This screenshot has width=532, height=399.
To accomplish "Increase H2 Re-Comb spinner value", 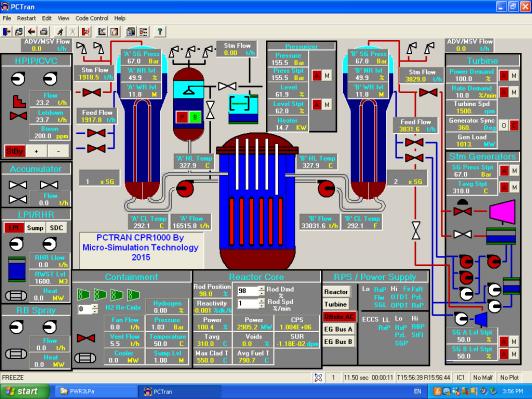I will (95, 307).
